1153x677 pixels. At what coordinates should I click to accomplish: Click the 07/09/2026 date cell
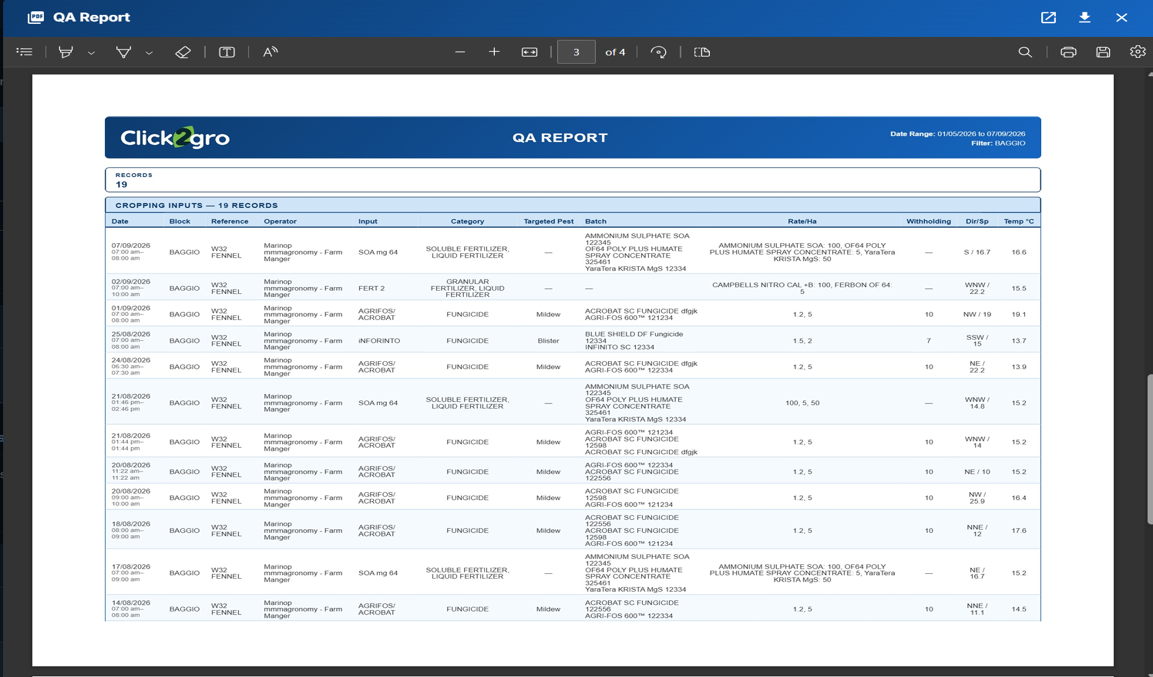[x=130, y=246]
